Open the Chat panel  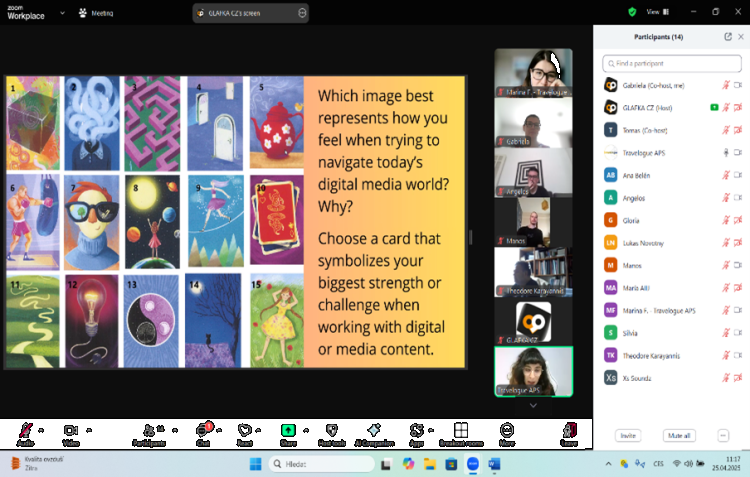click(203, 432)
